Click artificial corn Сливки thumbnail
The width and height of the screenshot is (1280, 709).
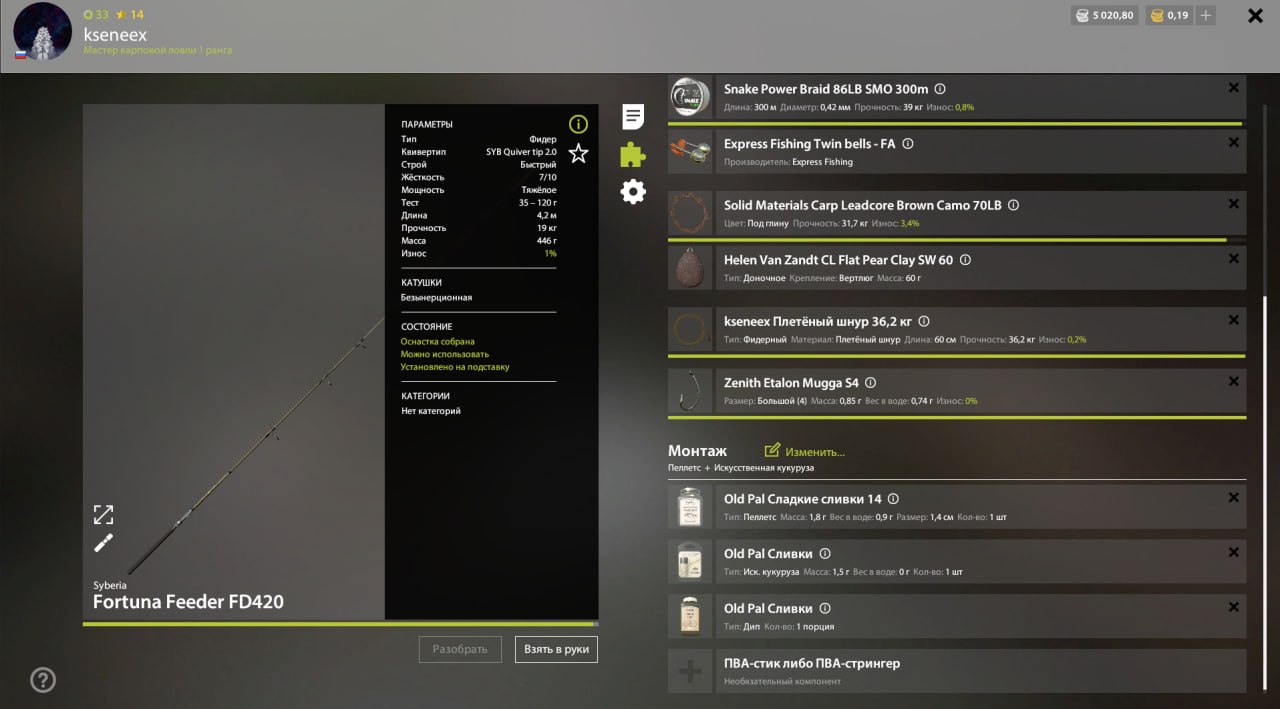(690, 561)
